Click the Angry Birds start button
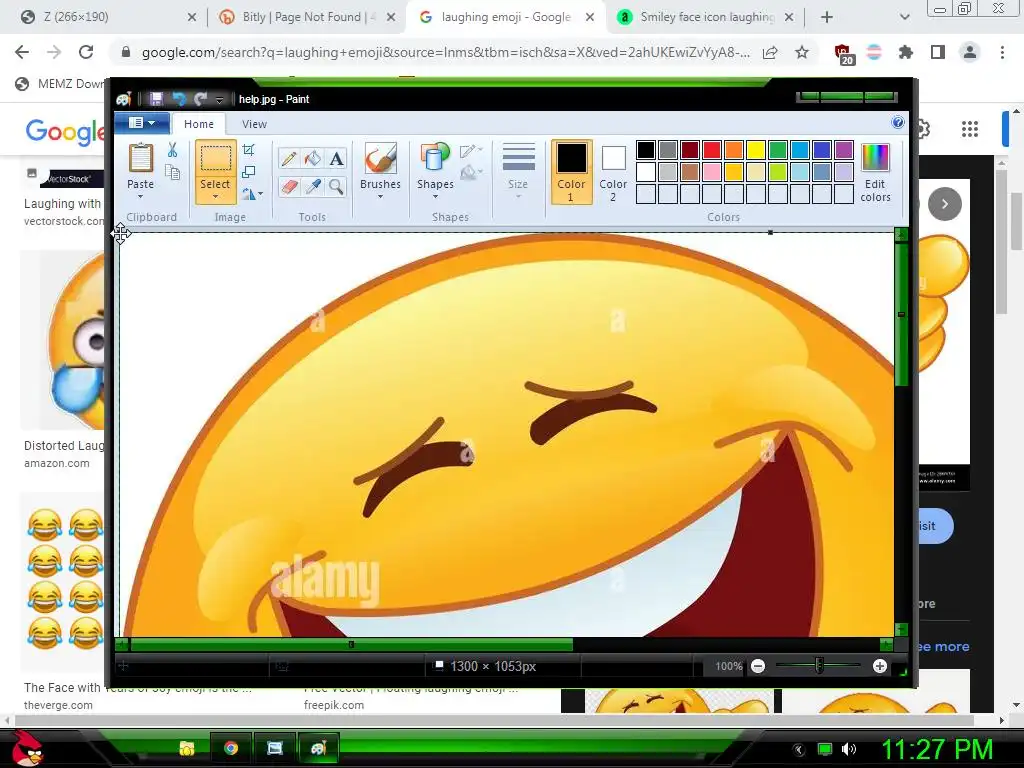The width and height of the screenshot is (1024, 768). (x=28, y=748)
